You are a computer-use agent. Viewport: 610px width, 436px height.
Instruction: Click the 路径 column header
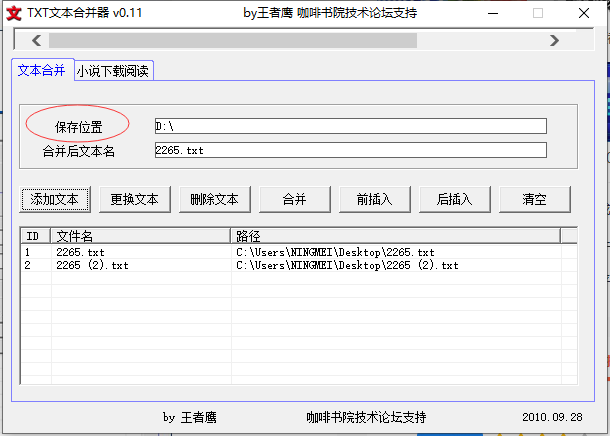click(396, 236)
